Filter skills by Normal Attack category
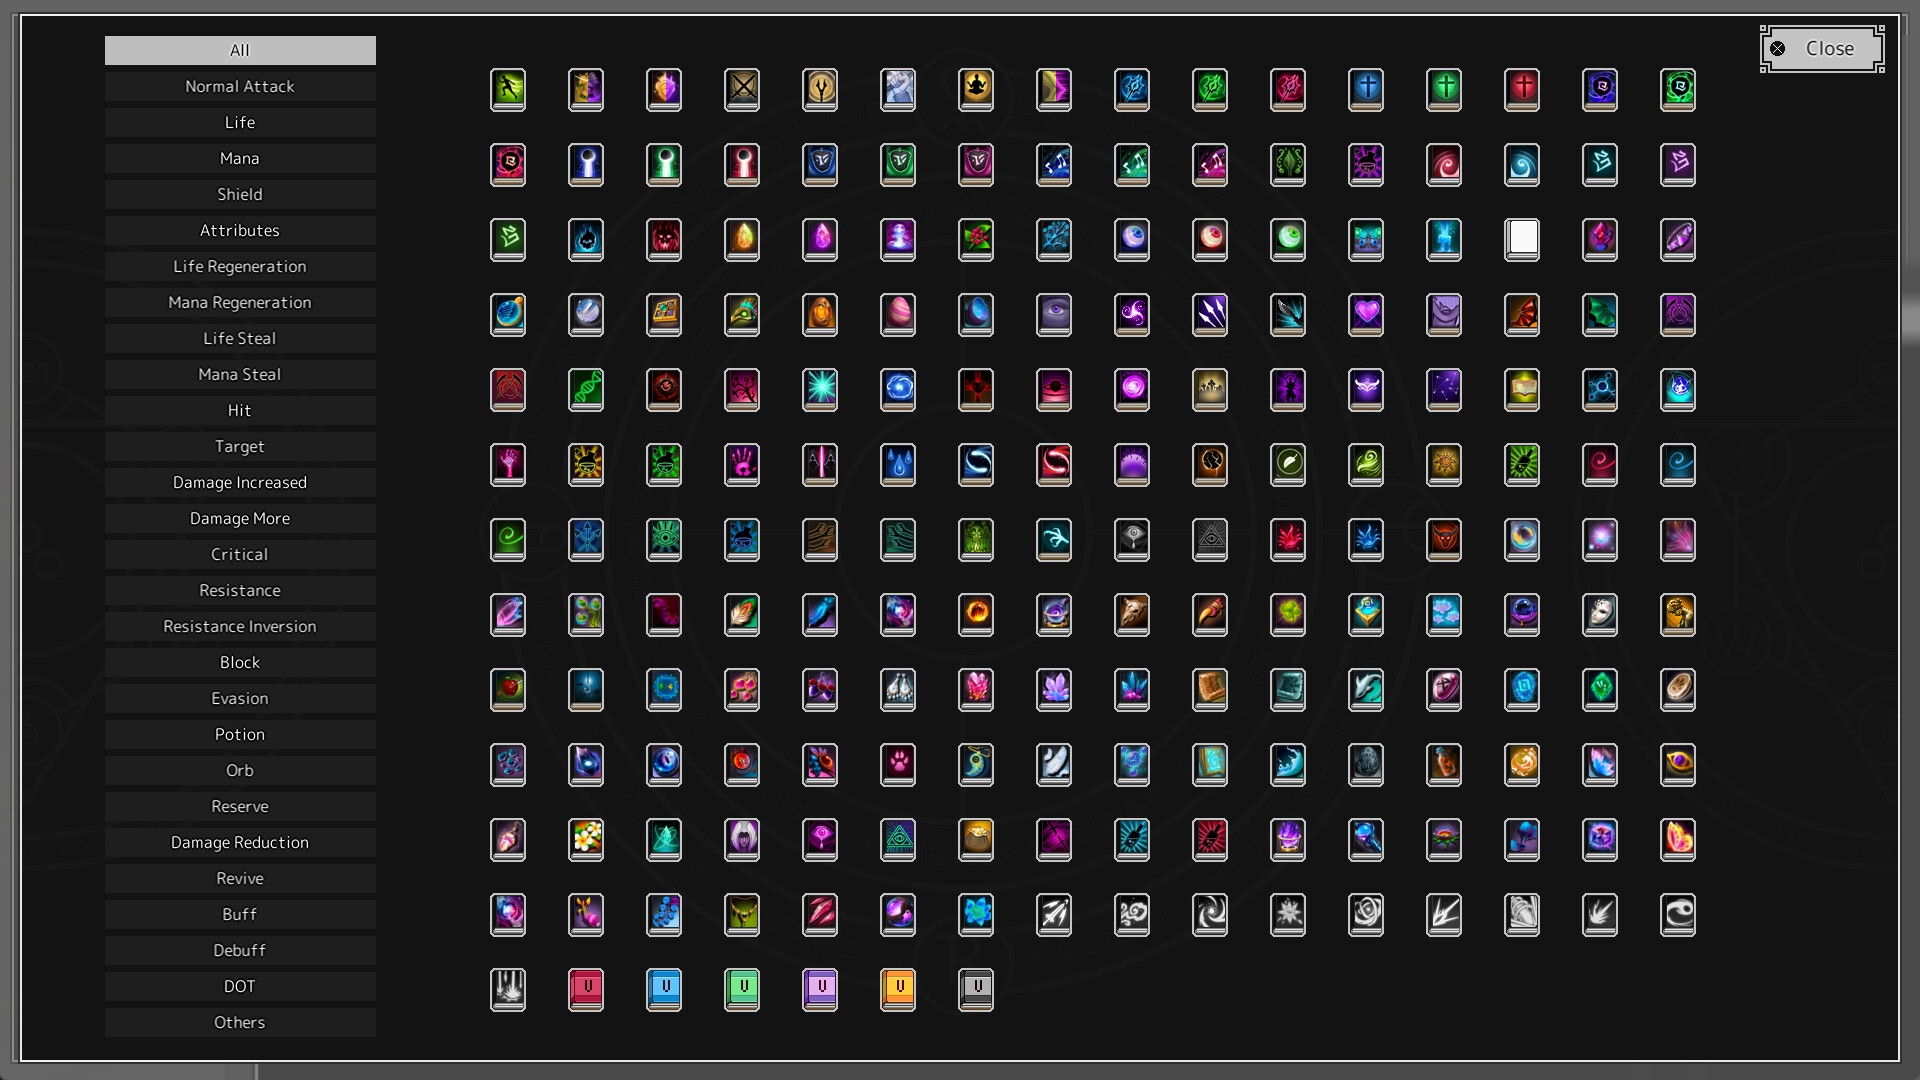This screenshot has width=1920, height=1080. point(240,86)
